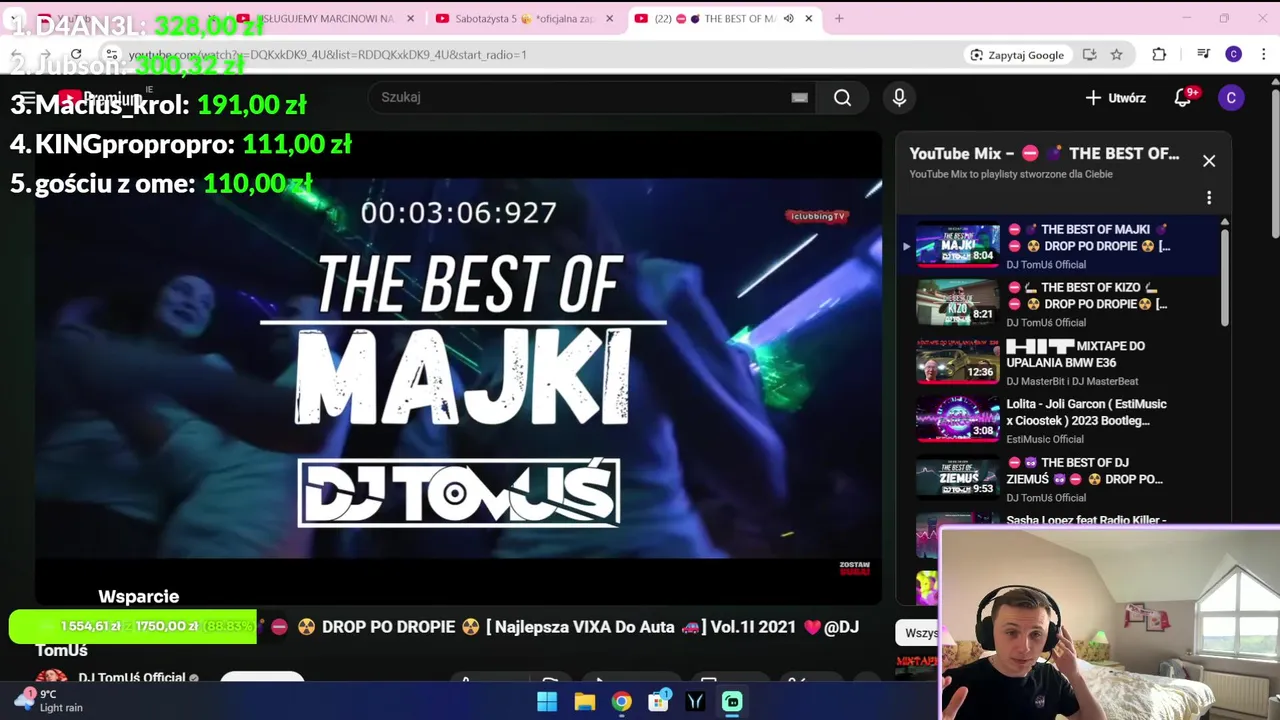Switch to the 'Sabotażysta 5' tab

pyautogui.click(x=524, y=18)
